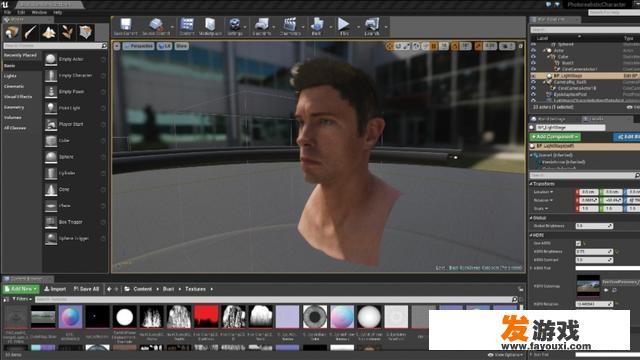Collapse the Transform section in Details
640x360 pixels.
(x=531, y=184)
